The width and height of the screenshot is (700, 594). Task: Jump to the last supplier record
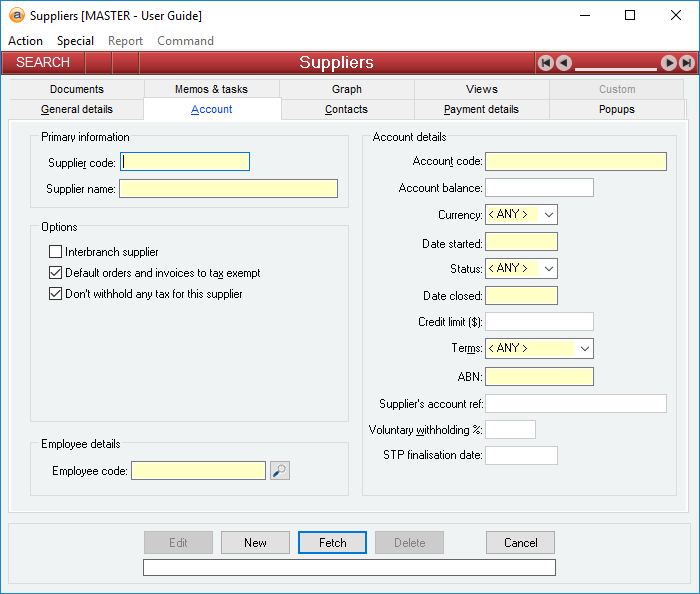(687, 63)
